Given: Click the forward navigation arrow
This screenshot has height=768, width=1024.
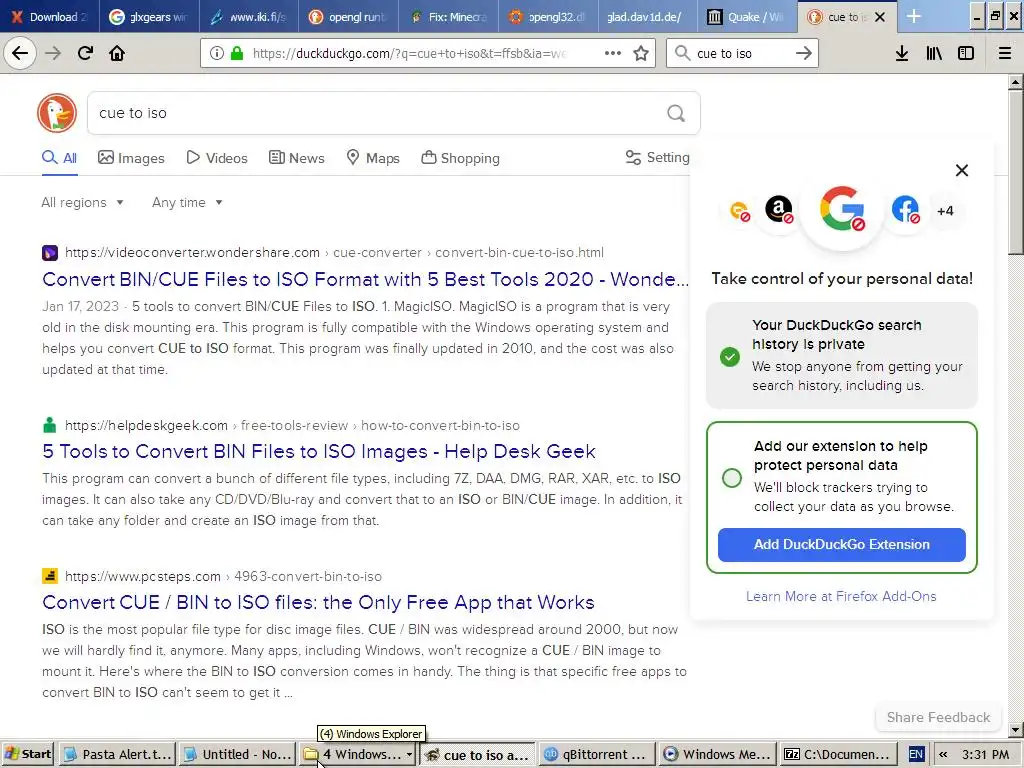Looking at the screenshot, I should tap(53, 53).
